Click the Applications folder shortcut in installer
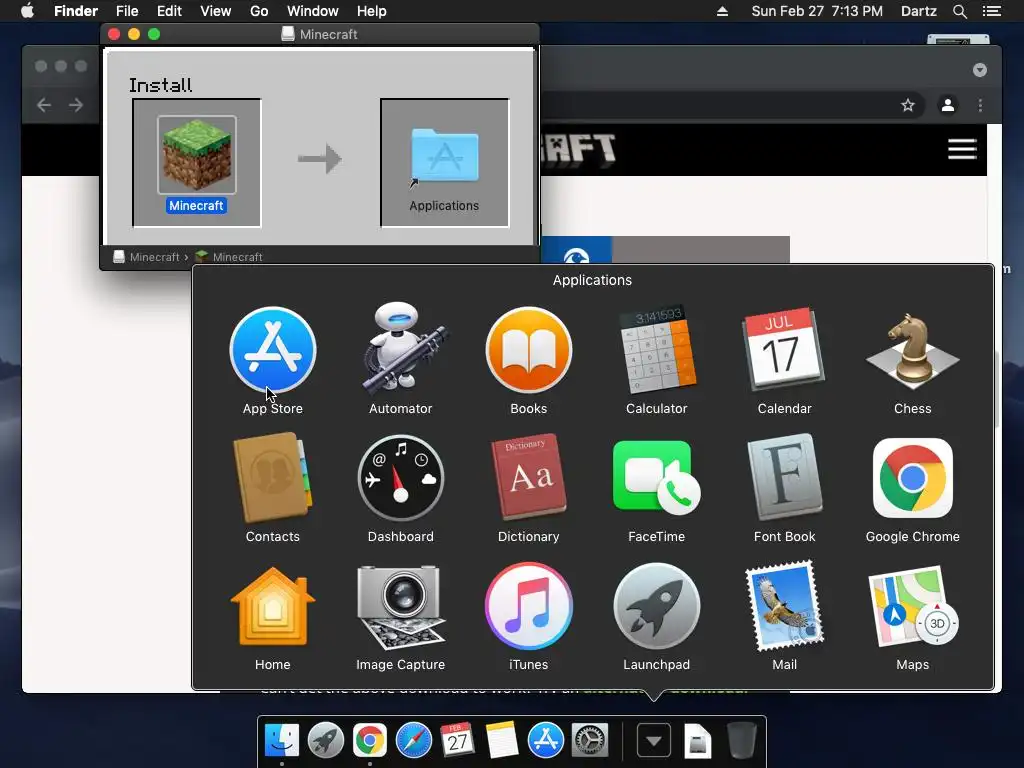This screenshot has height=768, width=1024. (x=445, y=157)
